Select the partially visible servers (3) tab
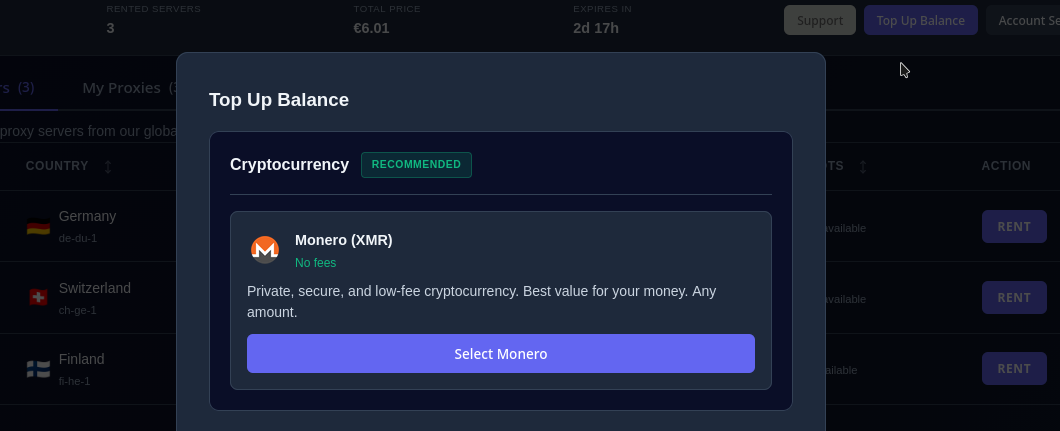This screenshot has height=431, width=1060. pyautogui.click(x=18, y=88)
